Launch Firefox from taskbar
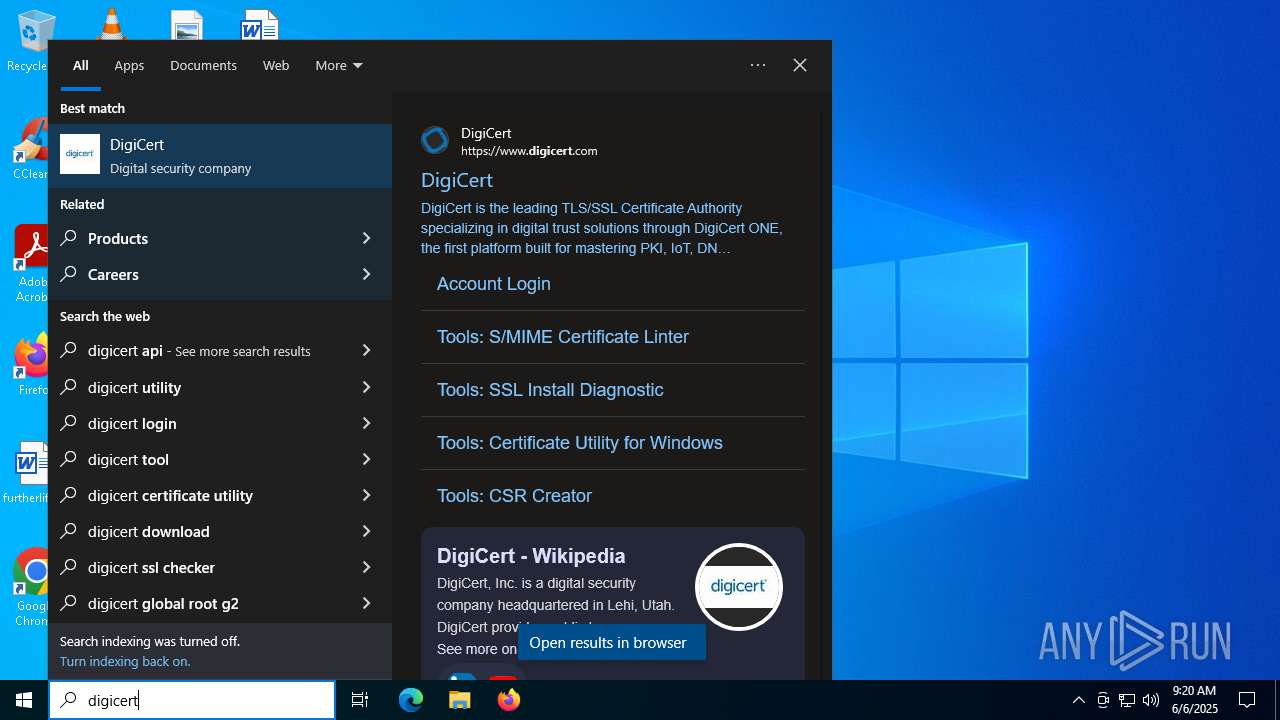Screen dimensions: 1280x720 click(x=509, y=700)
